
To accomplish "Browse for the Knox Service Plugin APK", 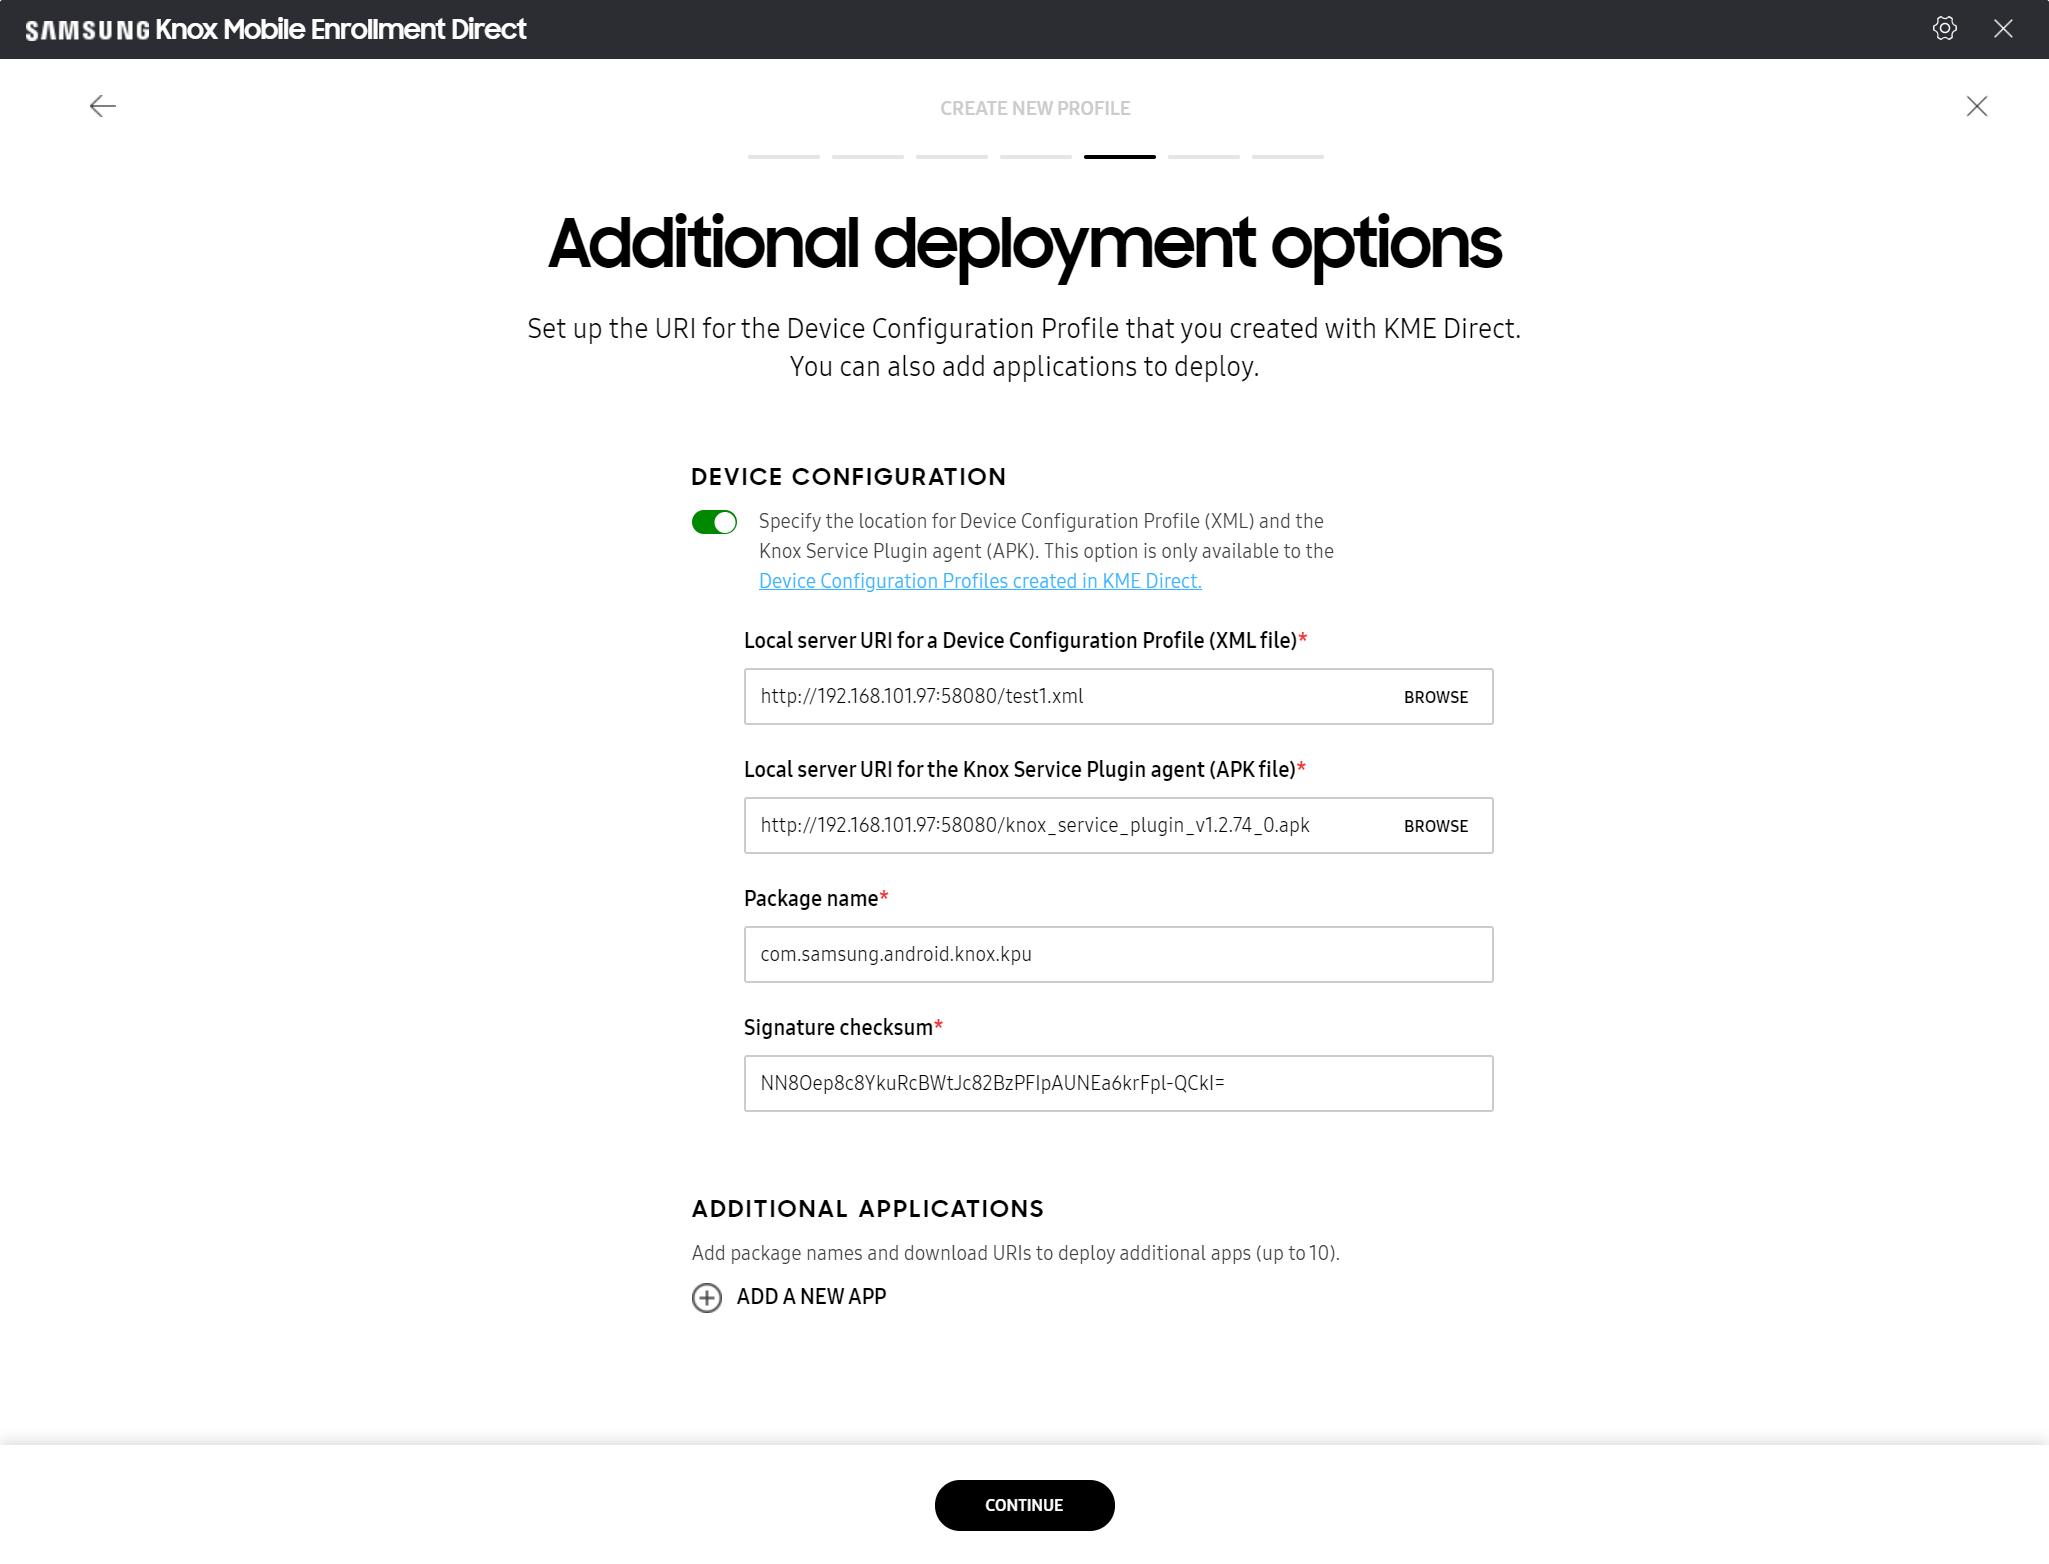I will click(x=1436, y=826).
